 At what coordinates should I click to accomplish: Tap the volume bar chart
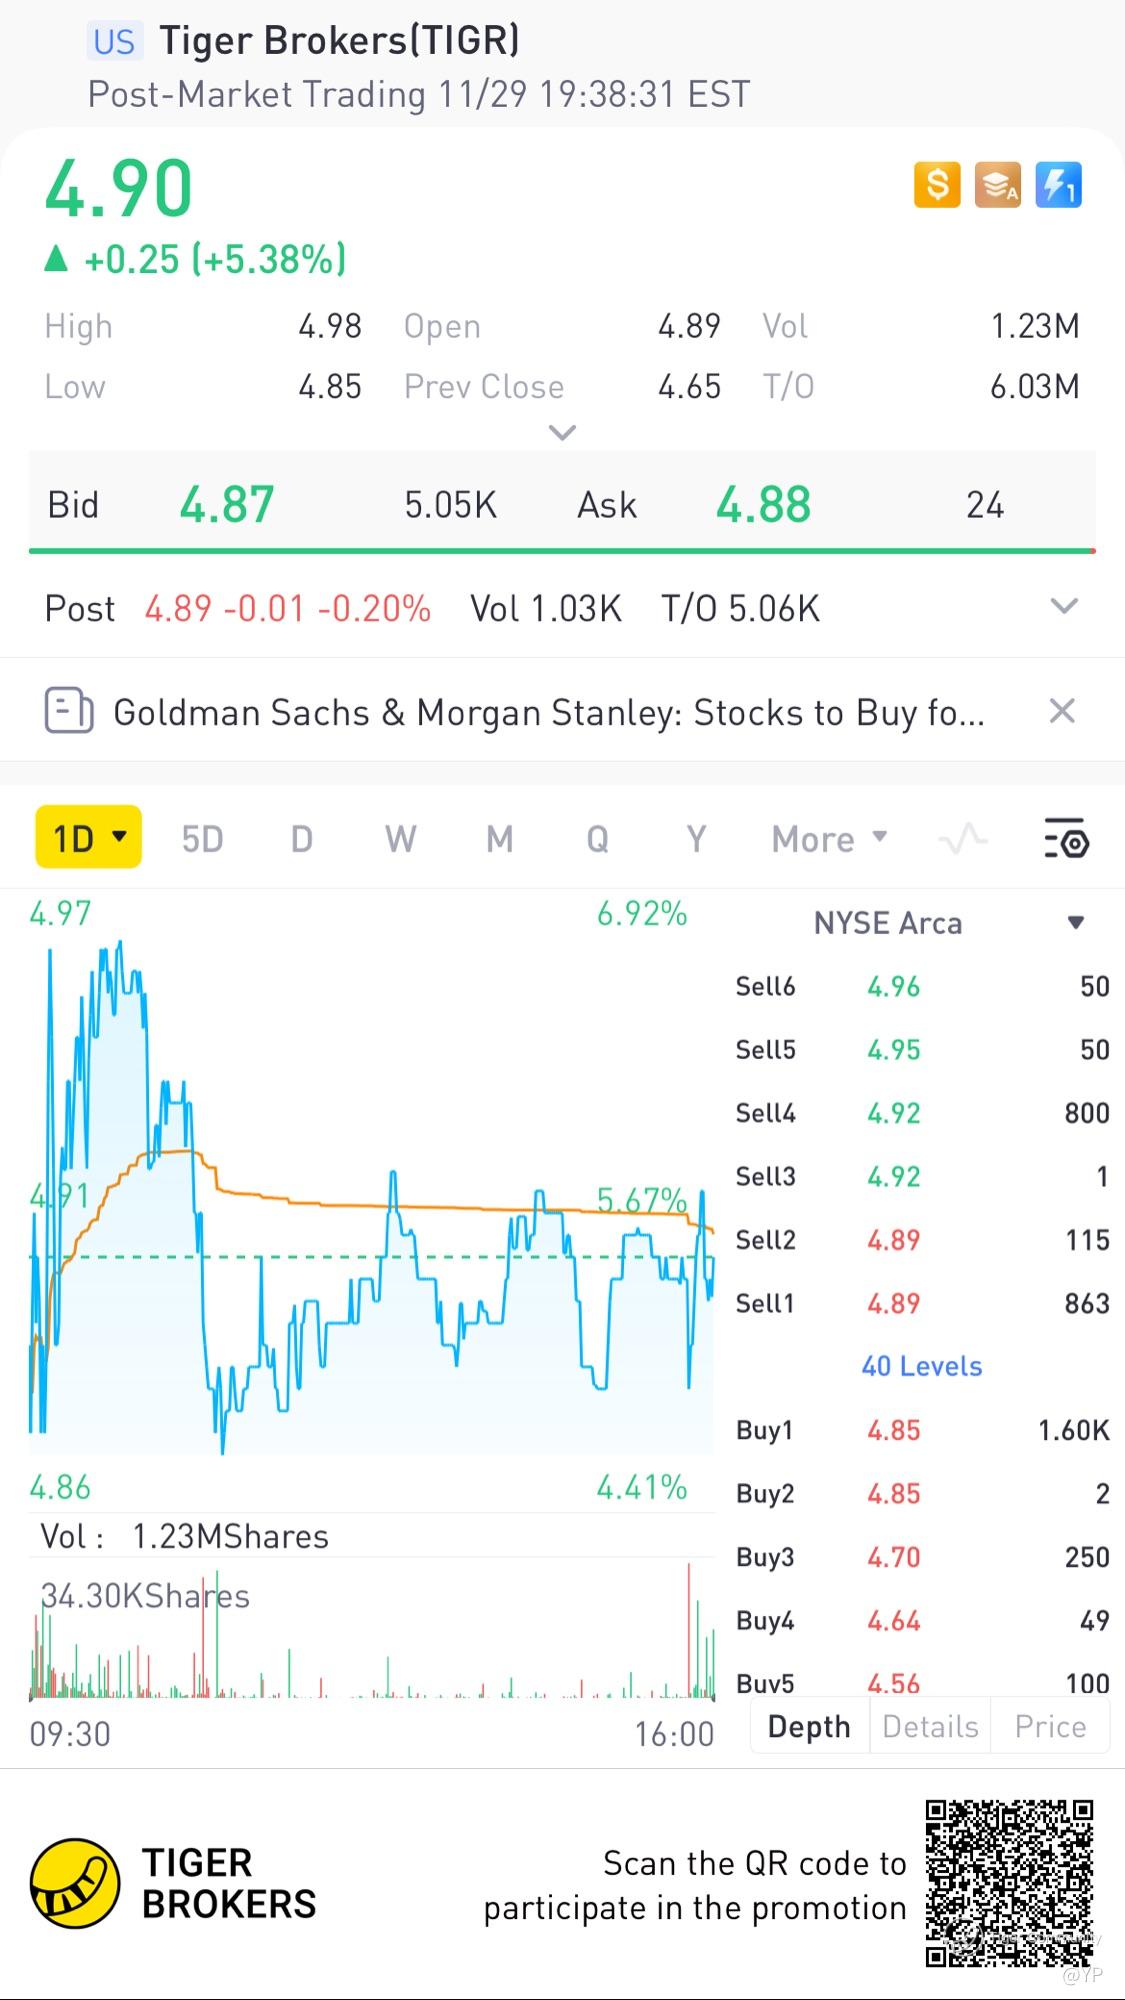tap(371, 1630)
